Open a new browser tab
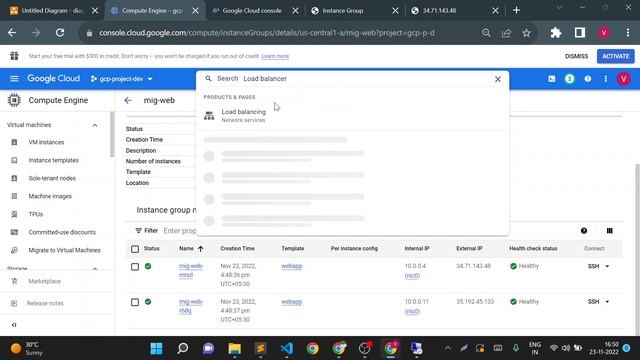The image size is (640, 360). click(x=516, y=11)
